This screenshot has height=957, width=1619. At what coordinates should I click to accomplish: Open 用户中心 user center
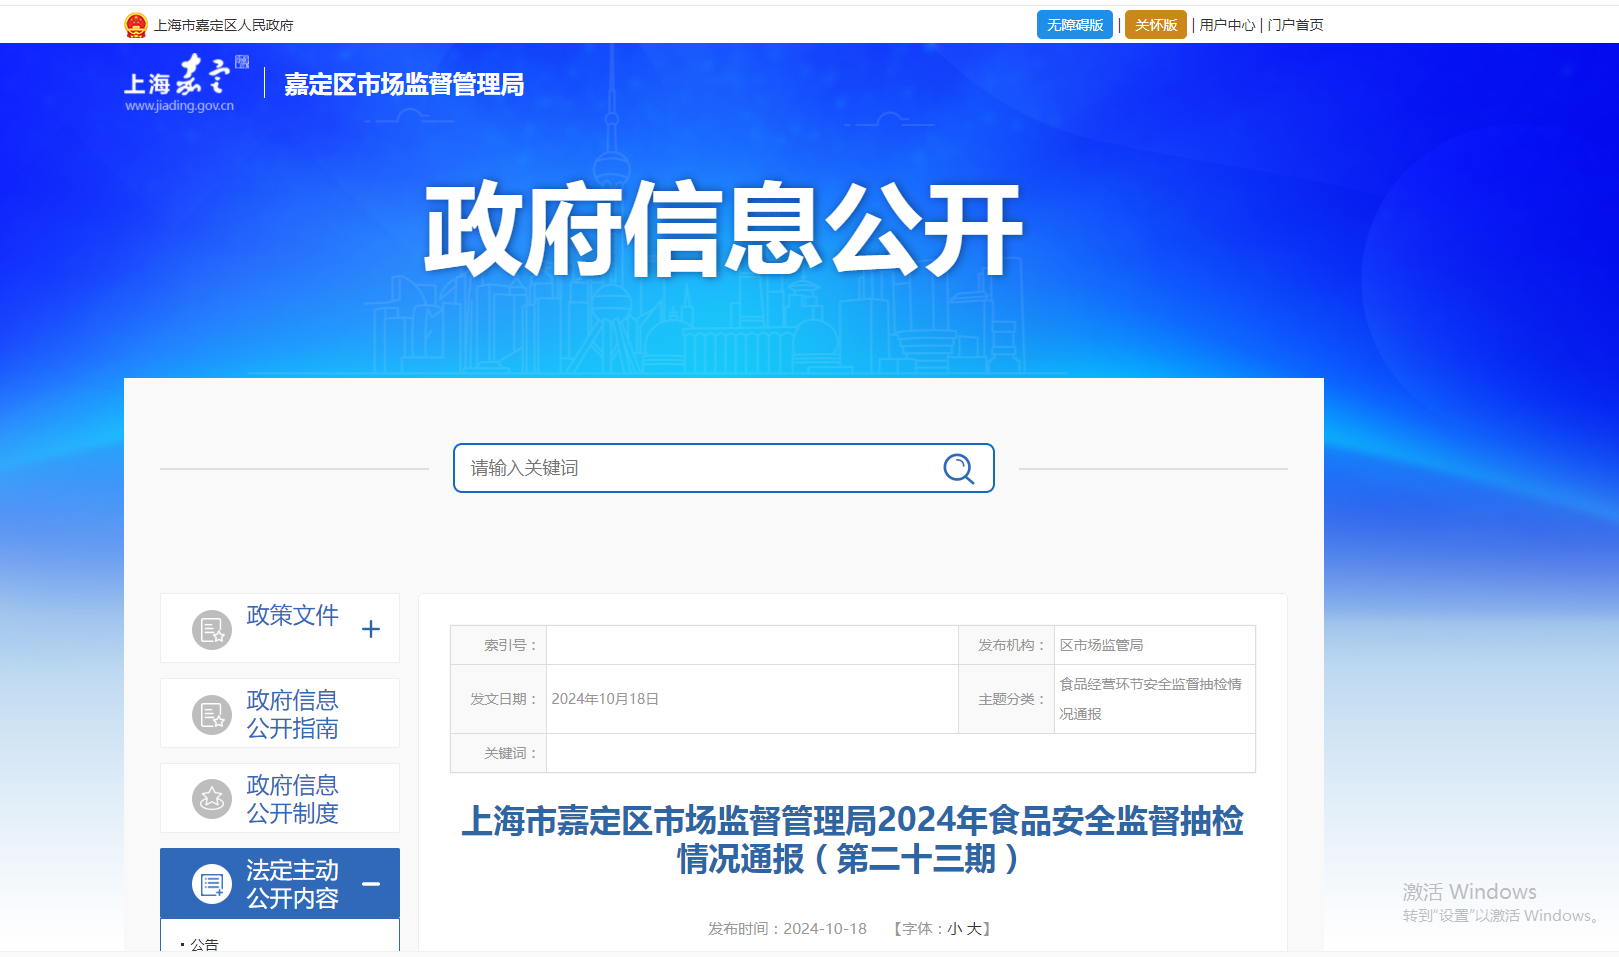(1227, 25)
